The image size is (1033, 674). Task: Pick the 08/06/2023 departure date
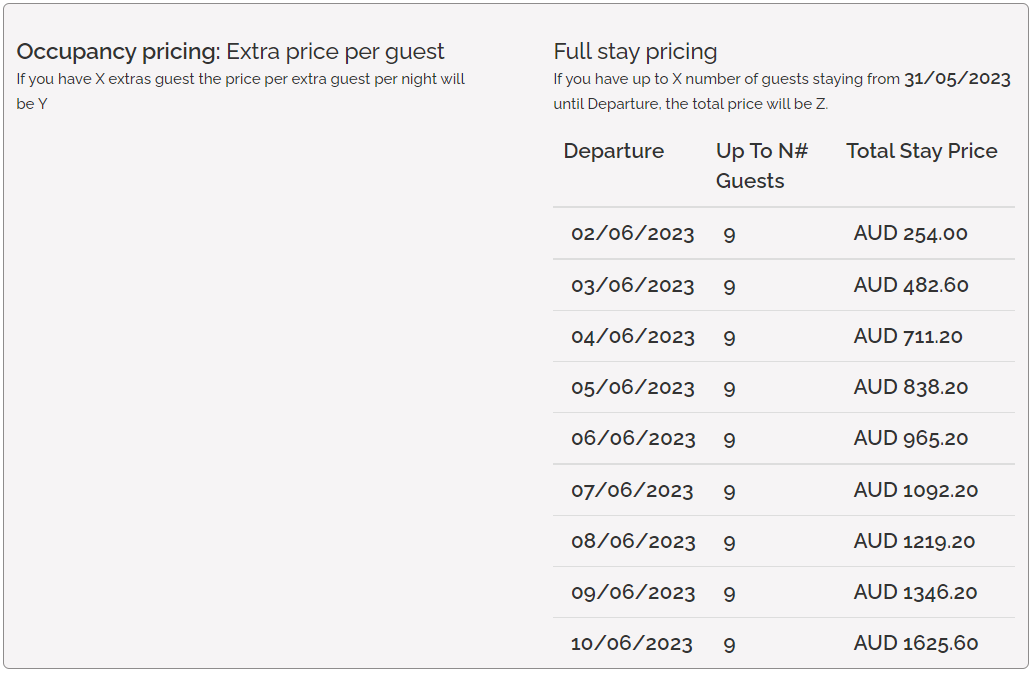[x=632, y=542]
